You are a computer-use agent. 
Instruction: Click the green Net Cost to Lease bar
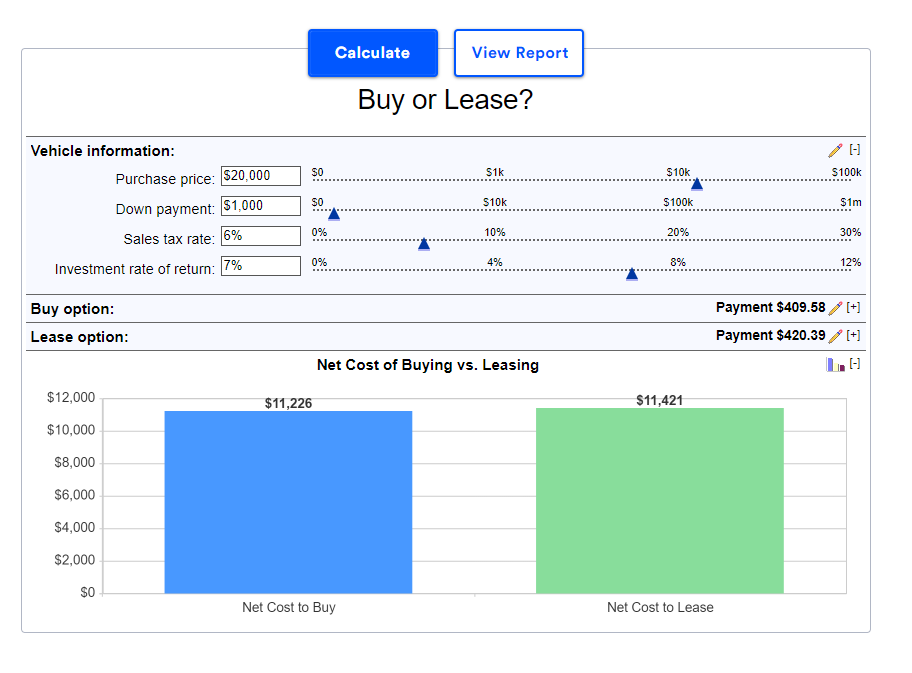tap(660, 500)
